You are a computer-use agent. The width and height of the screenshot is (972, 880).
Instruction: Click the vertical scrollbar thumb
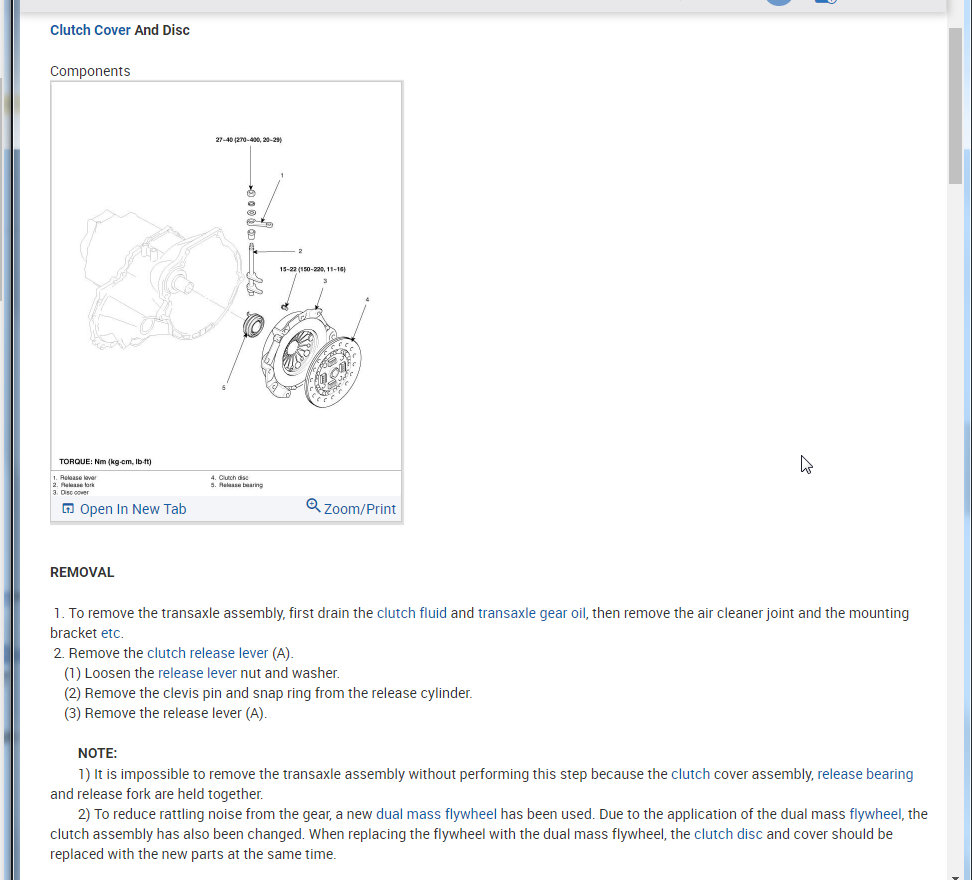point(955,105)
